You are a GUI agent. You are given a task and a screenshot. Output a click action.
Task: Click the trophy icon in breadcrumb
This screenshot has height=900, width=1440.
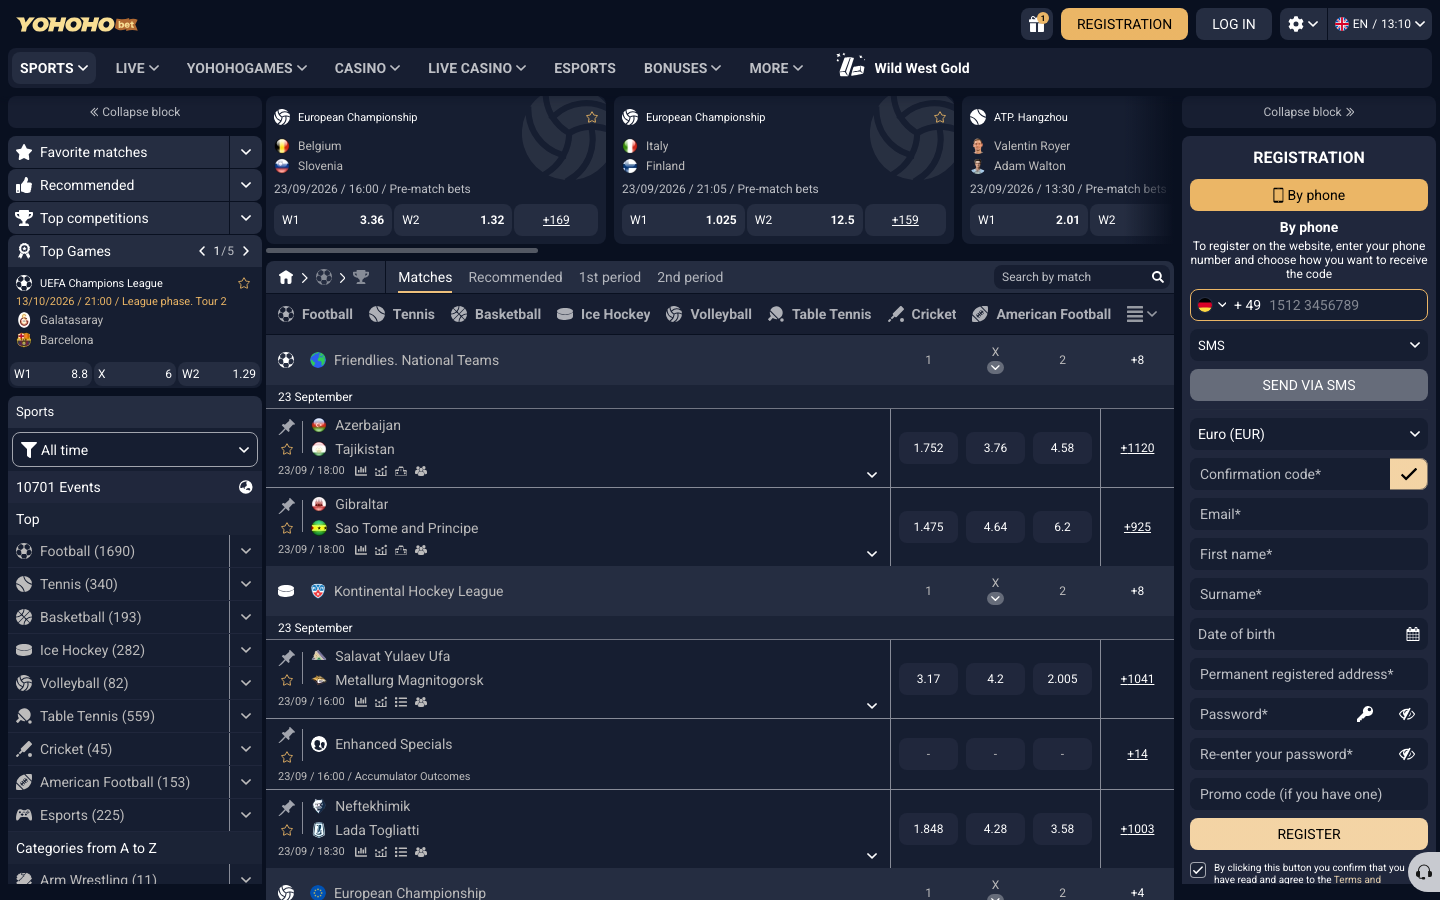[361, 277]
